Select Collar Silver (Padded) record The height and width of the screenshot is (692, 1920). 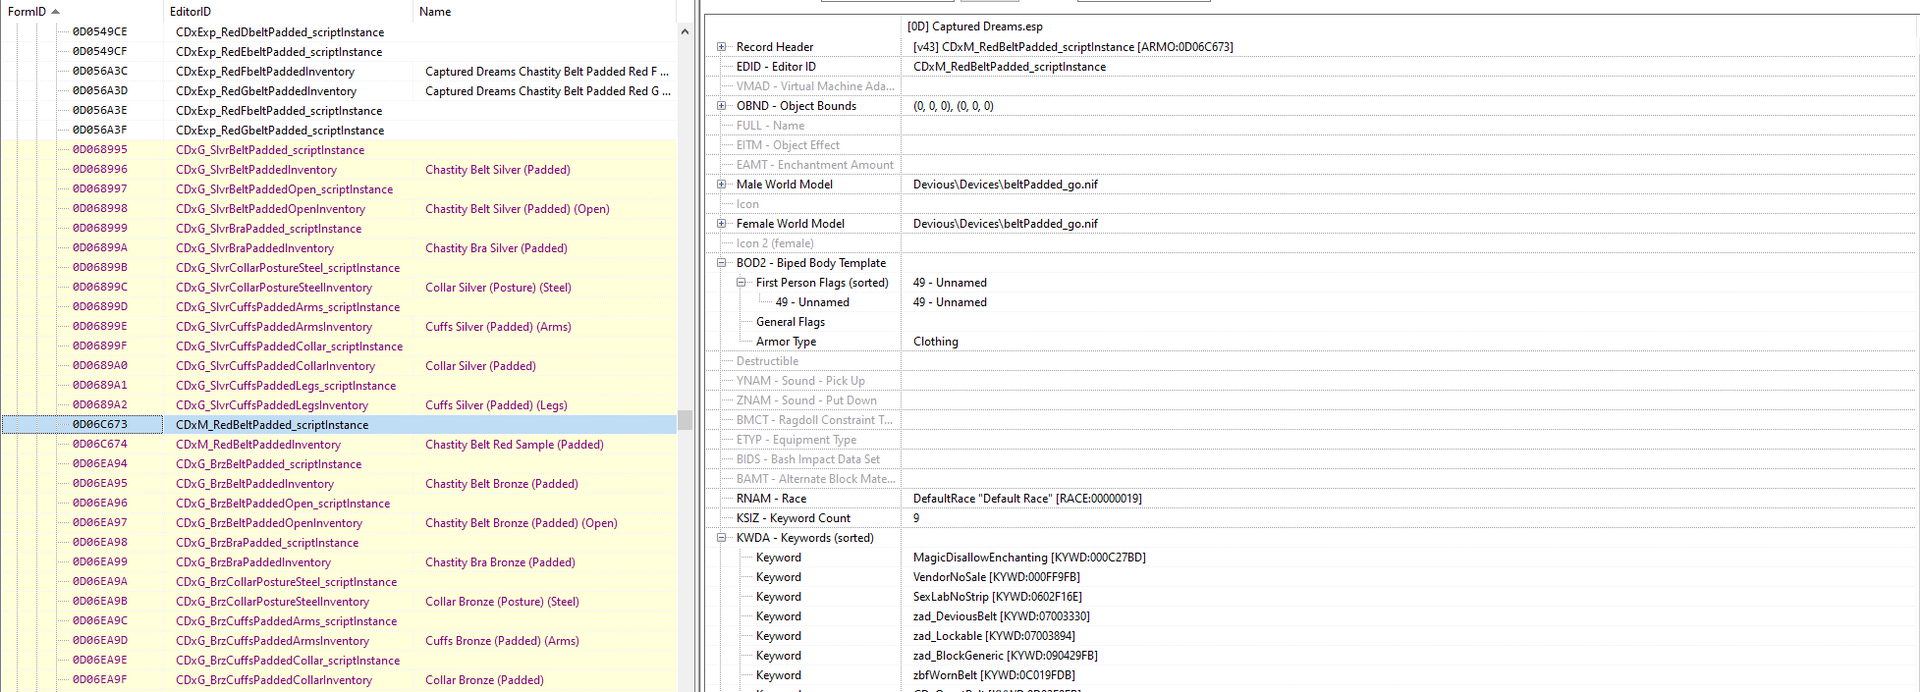(339, 366)
